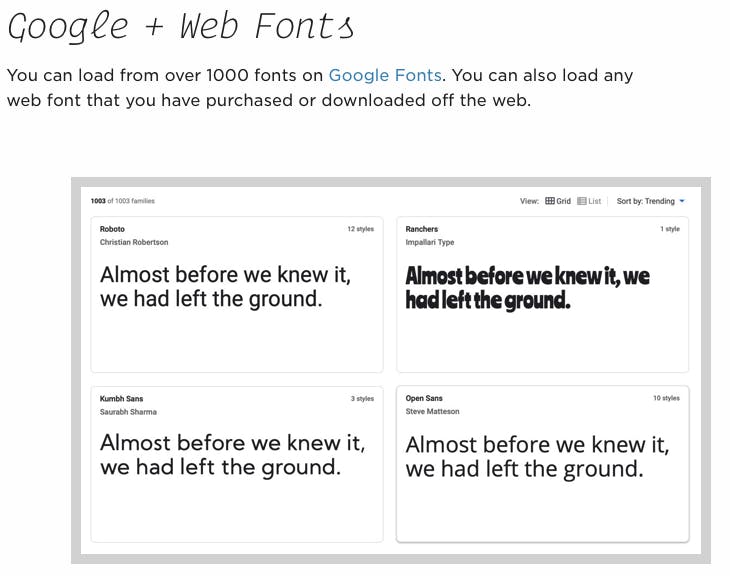The height and width of the screenshot is (576, 730).
Task: Select the Grid view icon
Action: click(x=550, y=201)
